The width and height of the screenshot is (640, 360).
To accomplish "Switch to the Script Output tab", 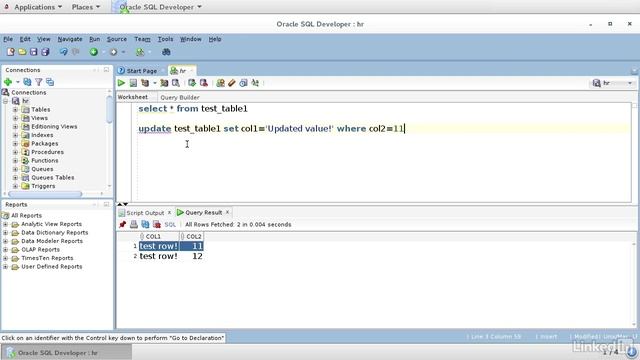I will (144, 213).
